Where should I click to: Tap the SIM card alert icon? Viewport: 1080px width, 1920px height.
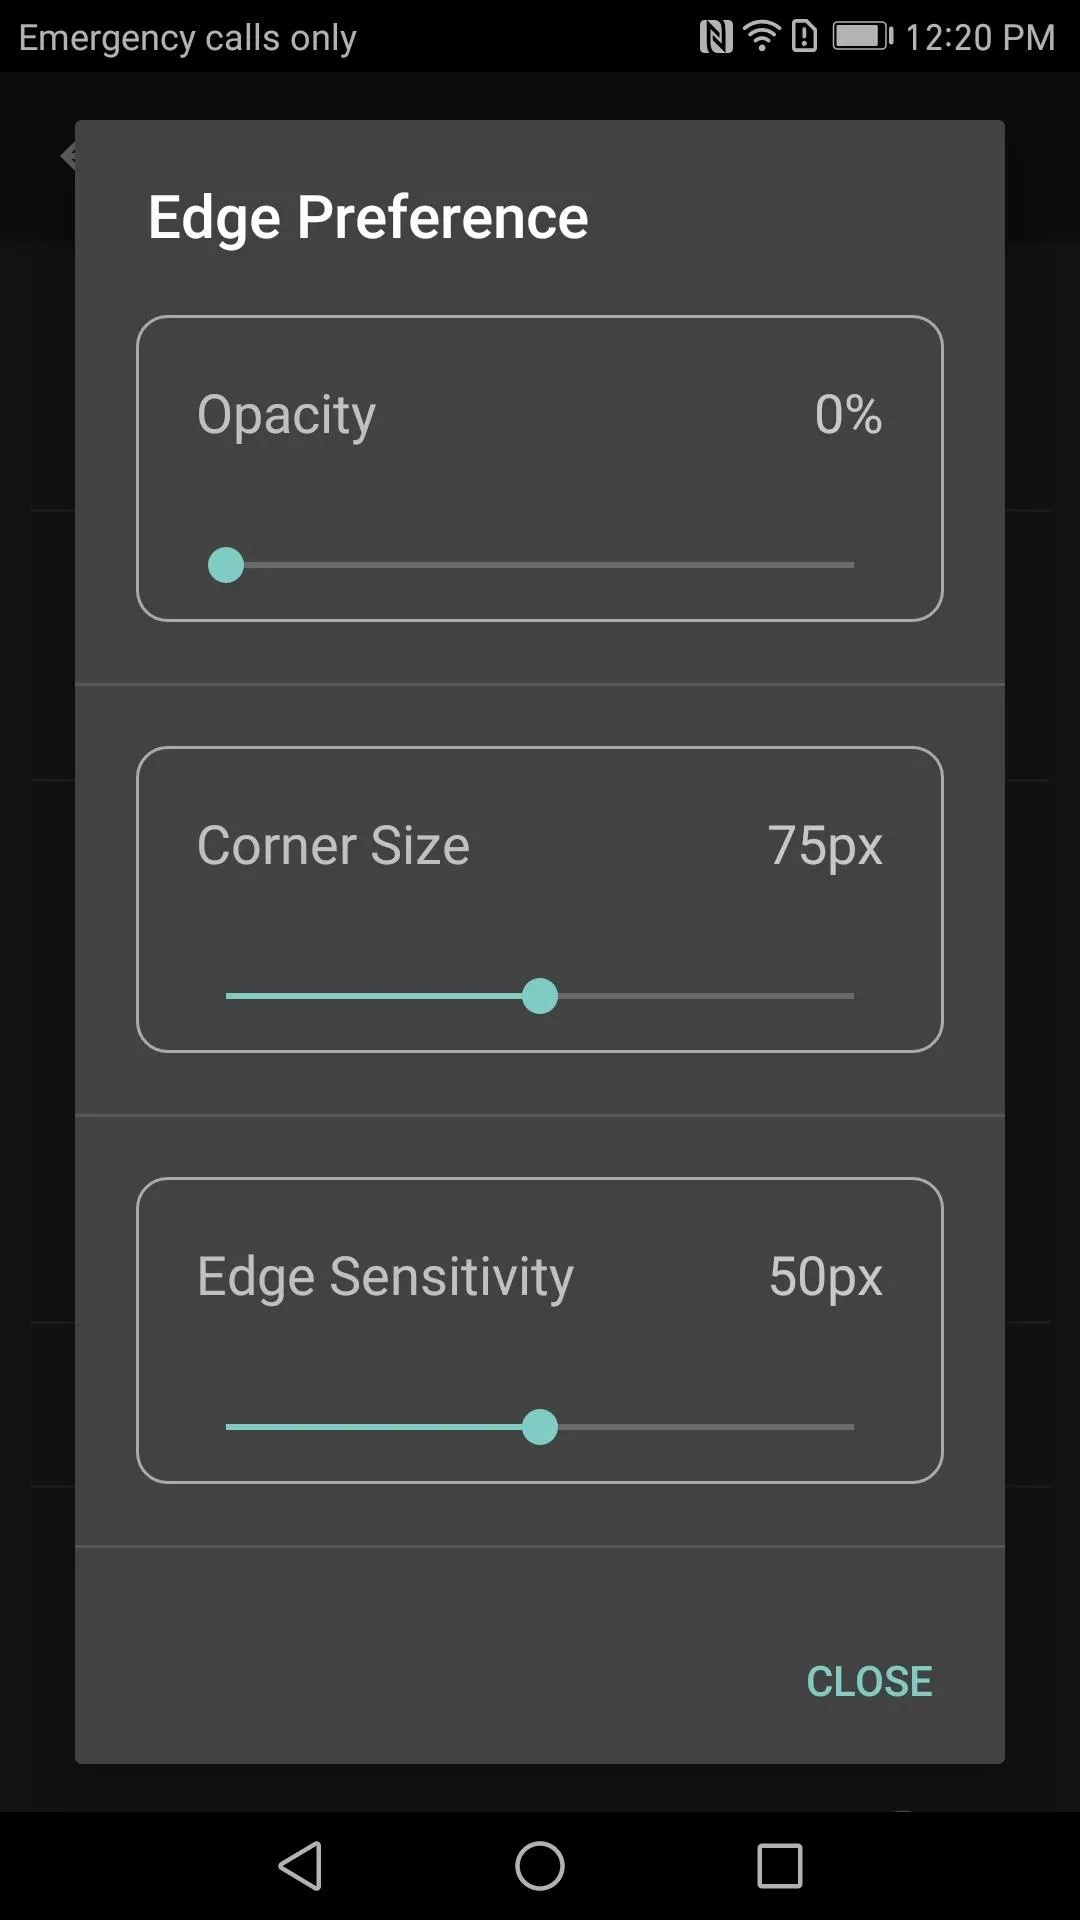(x=804, y=37)
